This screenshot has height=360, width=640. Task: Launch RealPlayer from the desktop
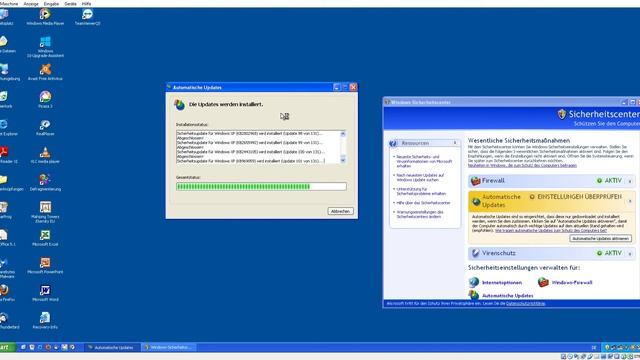[x=45, y=127]
